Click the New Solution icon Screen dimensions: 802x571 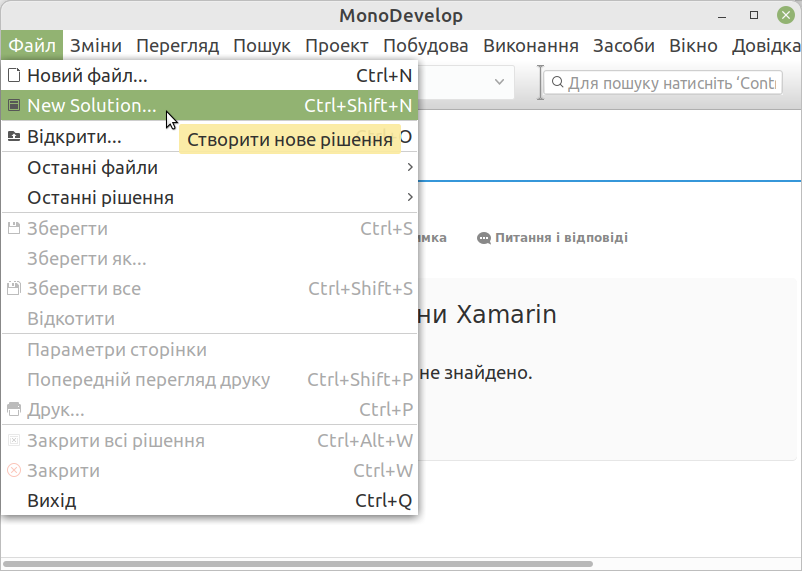coord(14,105)
